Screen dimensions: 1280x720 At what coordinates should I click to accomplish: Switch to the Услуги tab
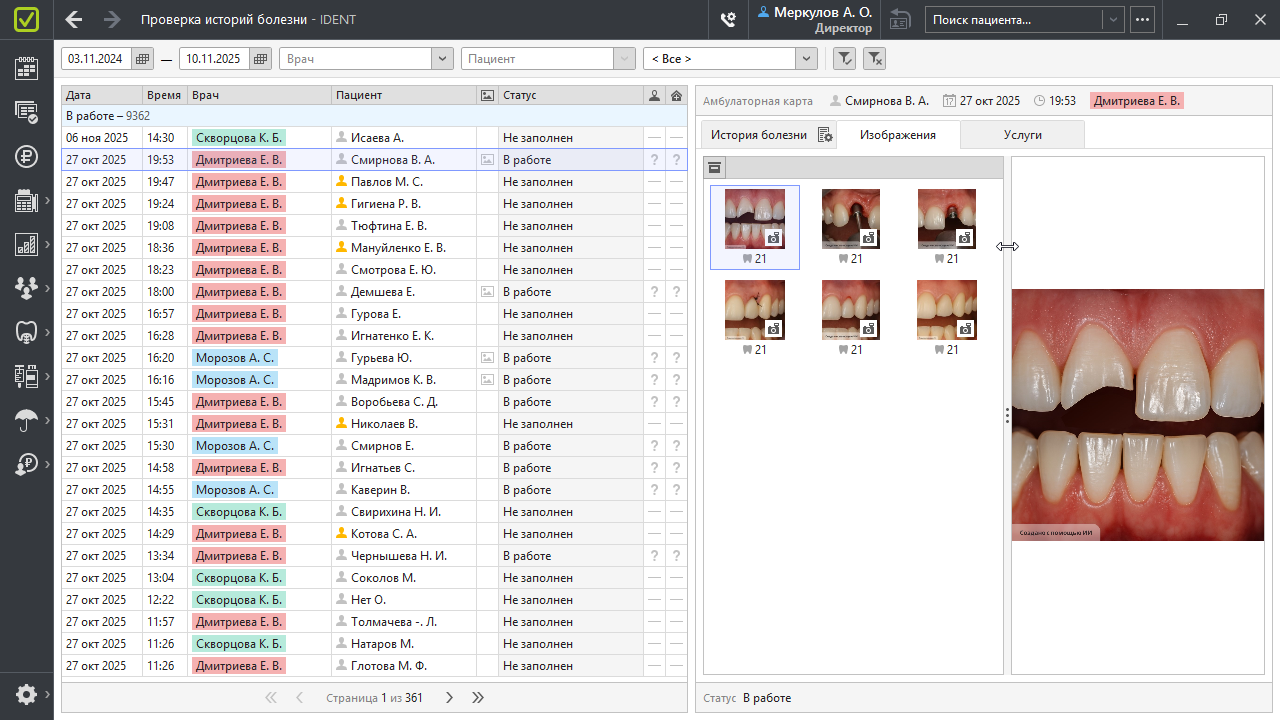(1022, 134)
